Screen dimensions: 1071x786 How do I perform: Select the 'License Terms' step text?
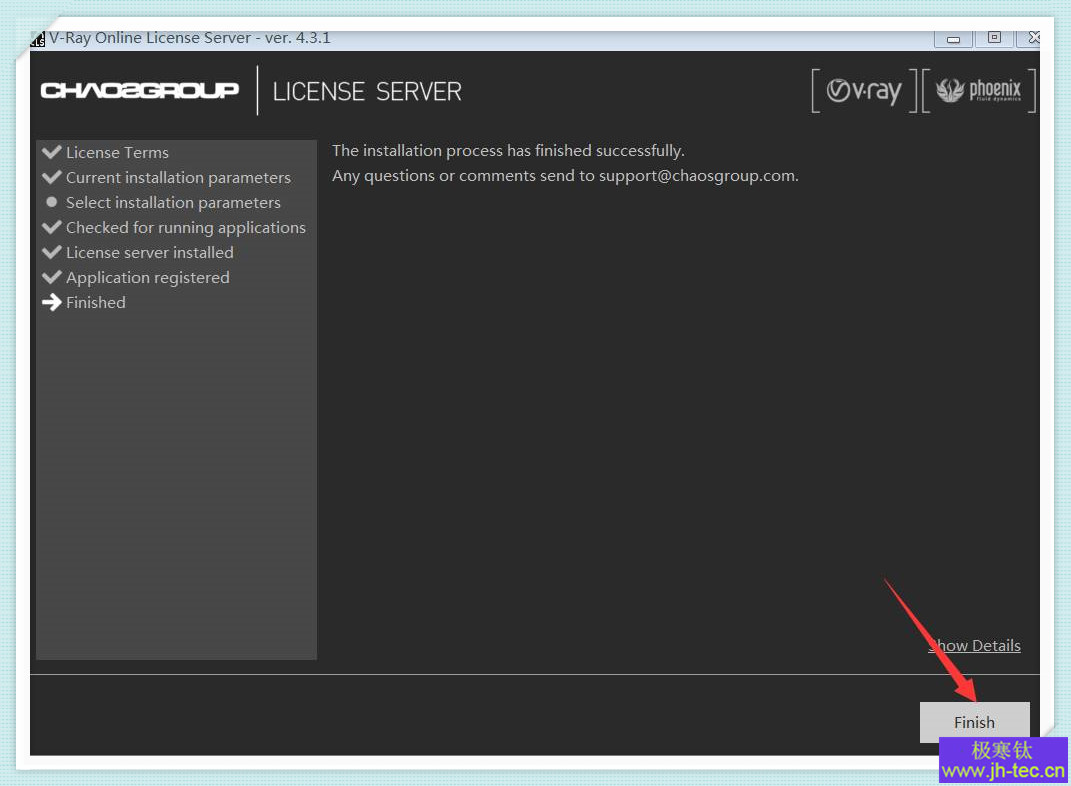point(117,152)
